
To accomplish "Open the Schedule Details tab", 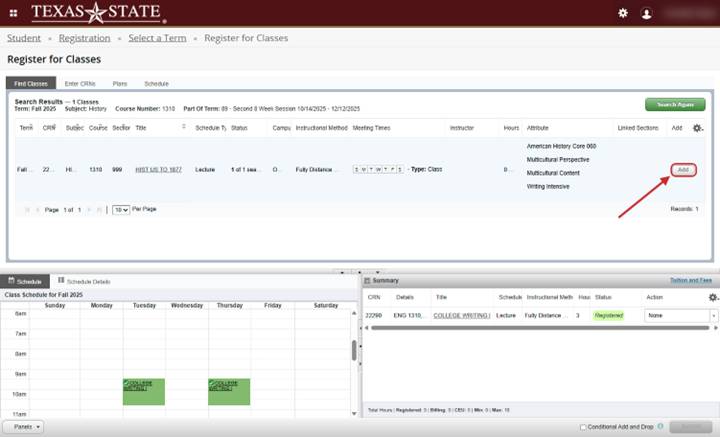I will pos(85,281).
